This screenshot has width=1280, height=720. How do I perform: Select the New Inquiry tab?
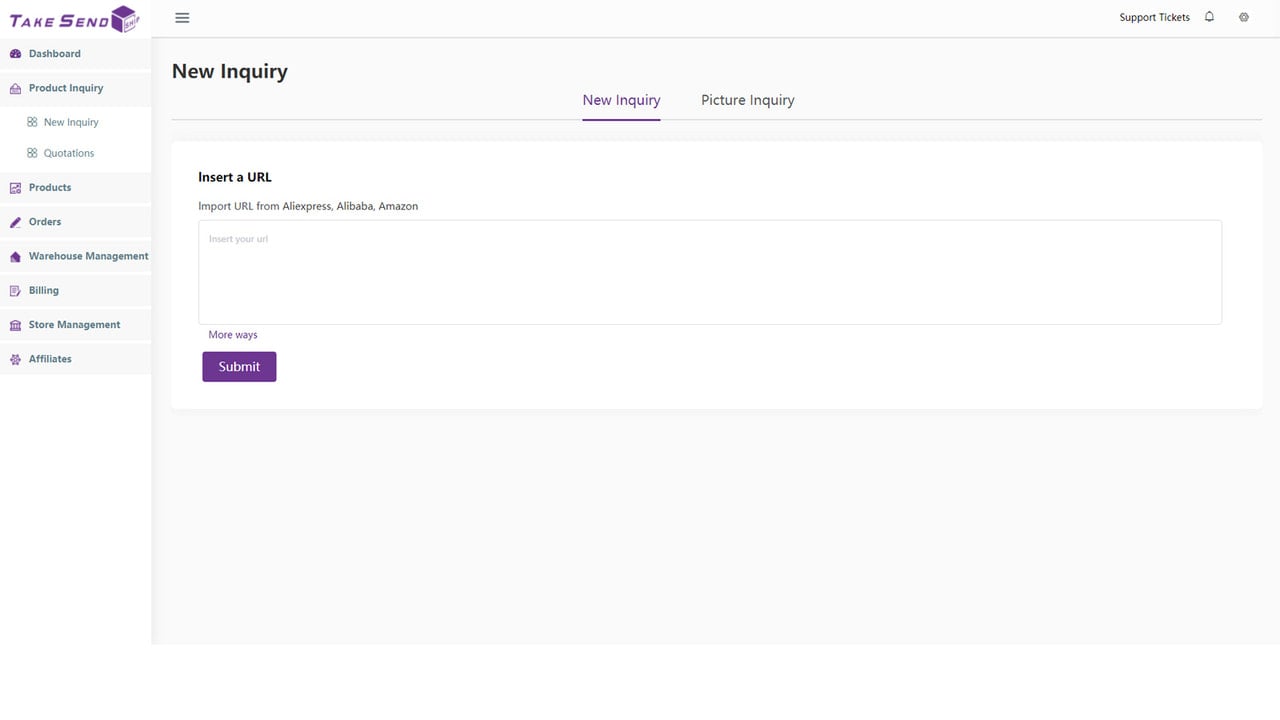tap(621, 100)
